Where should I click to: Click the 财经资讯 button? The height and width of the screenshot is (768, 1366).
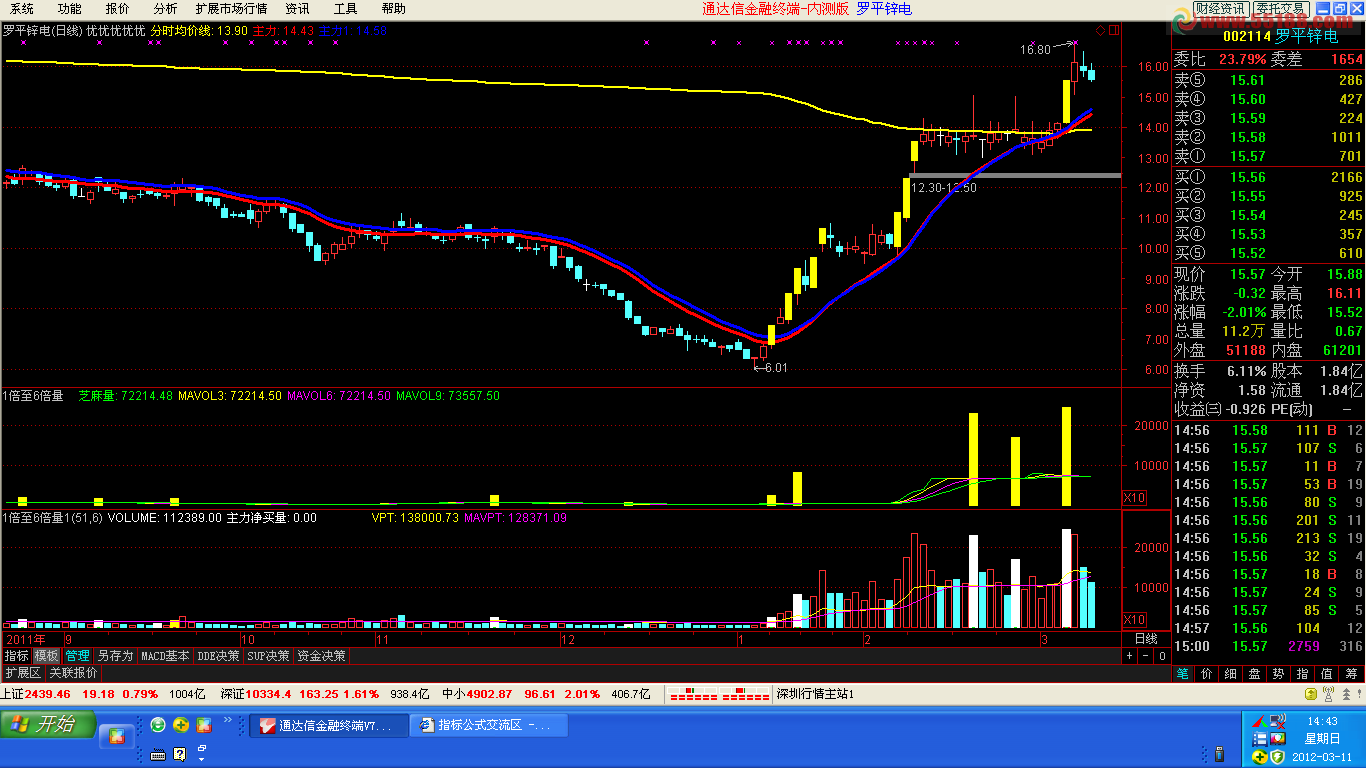point(1220,8)
